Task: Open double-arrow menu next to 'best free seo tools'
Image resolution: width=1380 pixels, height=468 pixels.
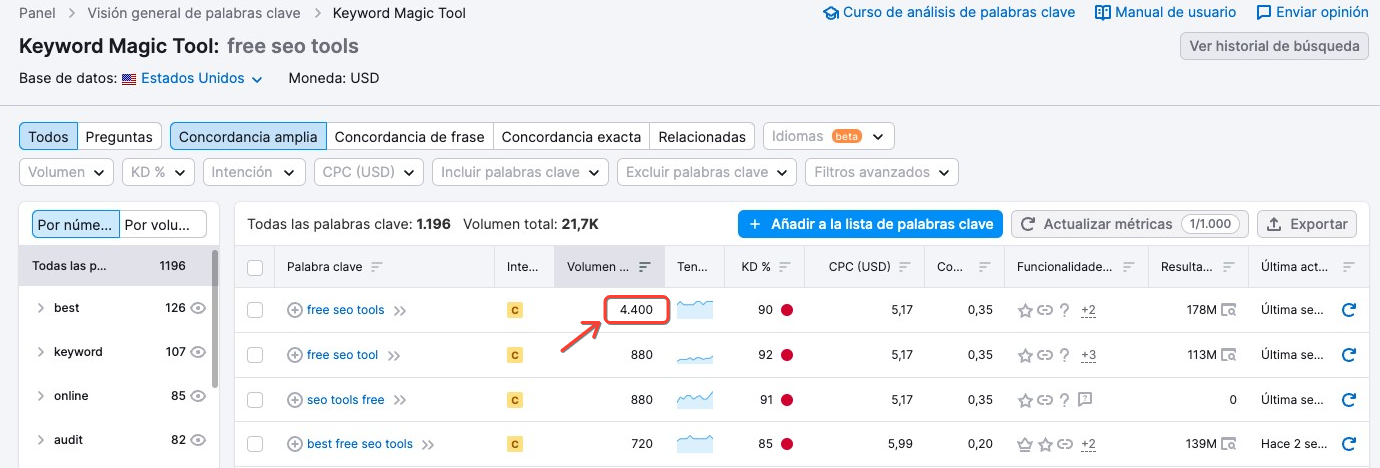Action: [428, 444]
